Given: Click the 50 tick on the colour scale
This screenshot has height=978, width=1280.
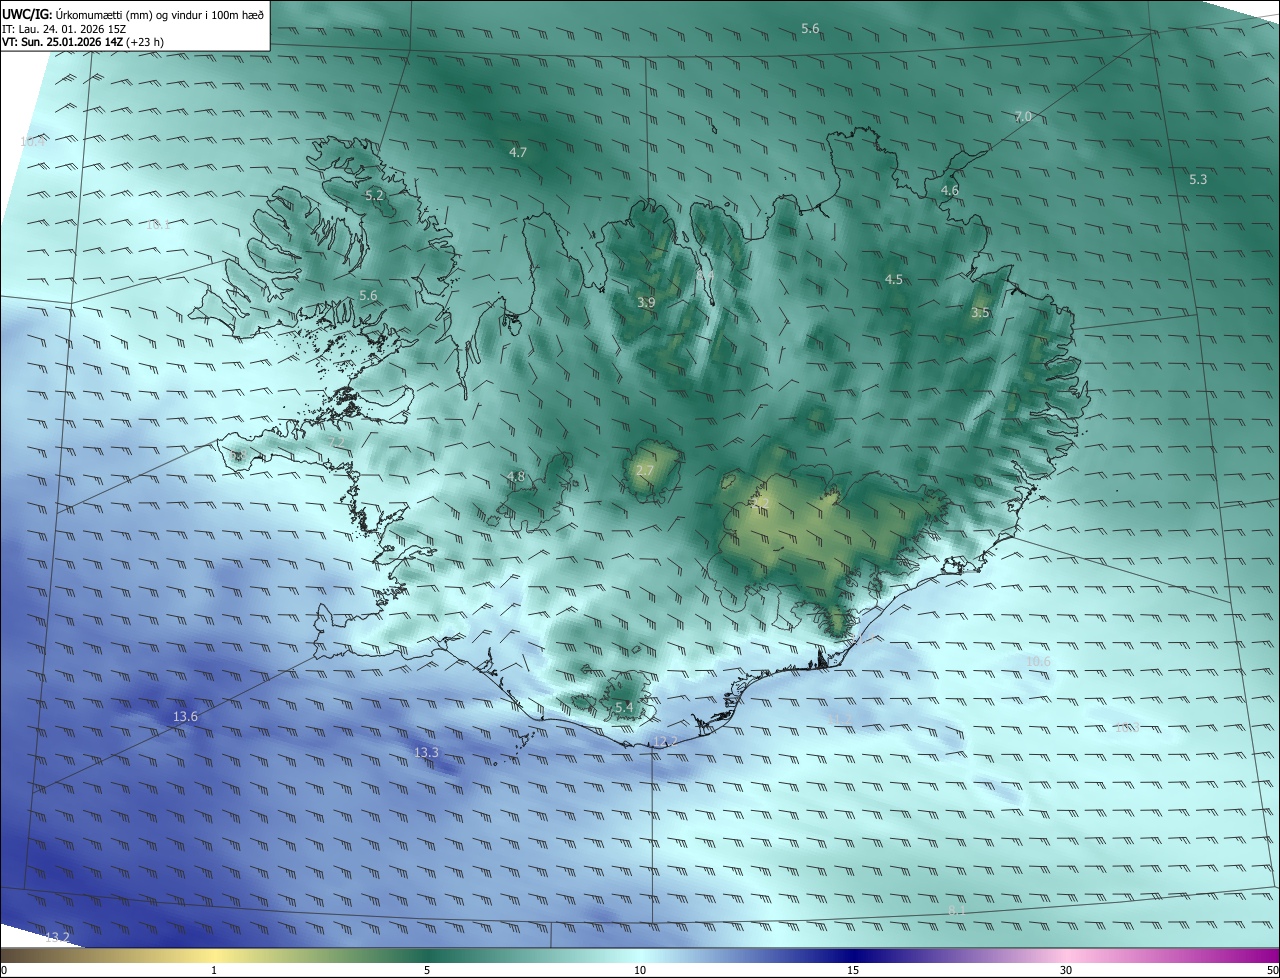Looking at the screenshot, I should (x=1272, y=970).
